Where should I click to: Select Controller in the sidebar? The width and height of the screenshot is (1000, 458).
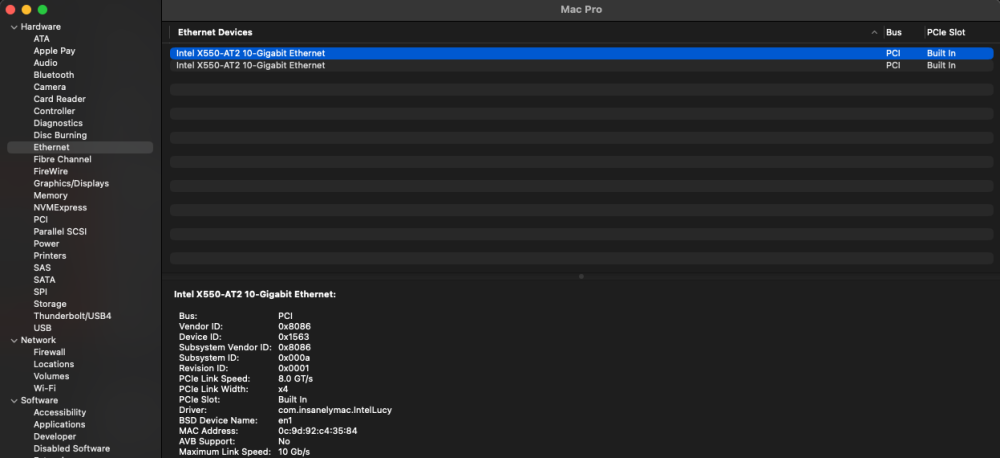(54, 111)
